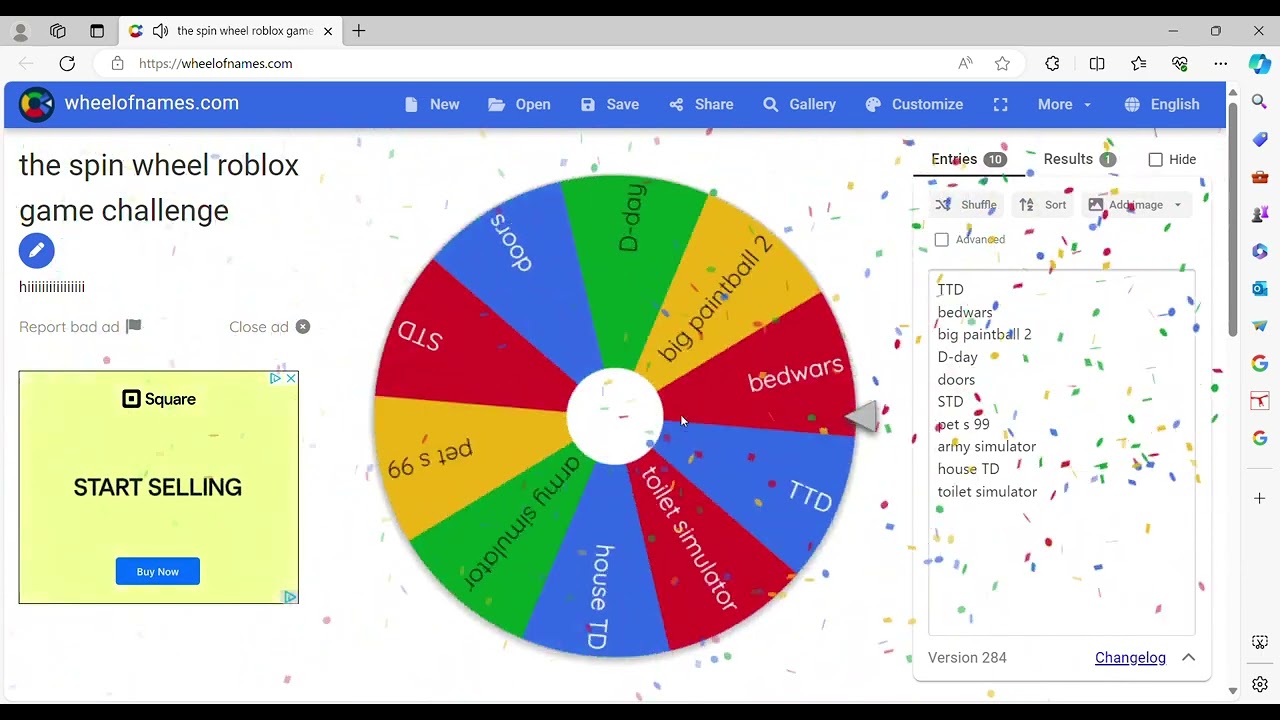1280x720 pixels.
Task: Expand the More dropdown menu
Action: click(x=1064, y=104)
